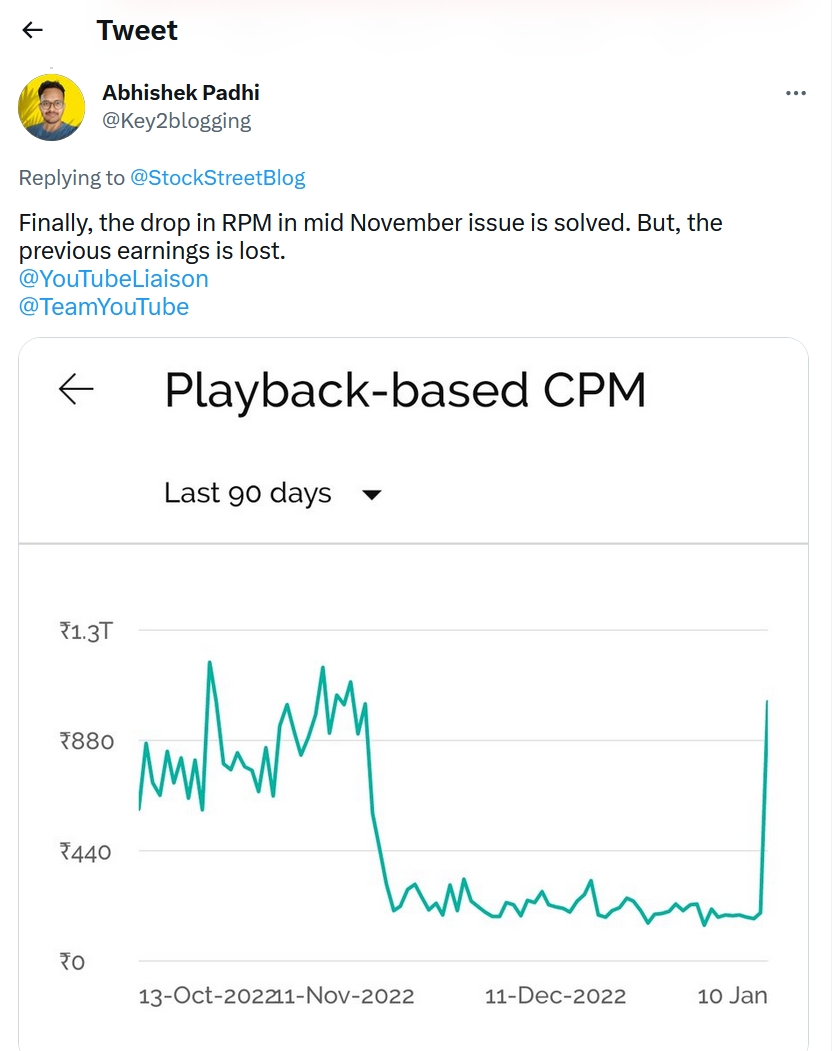
Task: Click the Playback-based CPM title
Action: pos(405,390)
